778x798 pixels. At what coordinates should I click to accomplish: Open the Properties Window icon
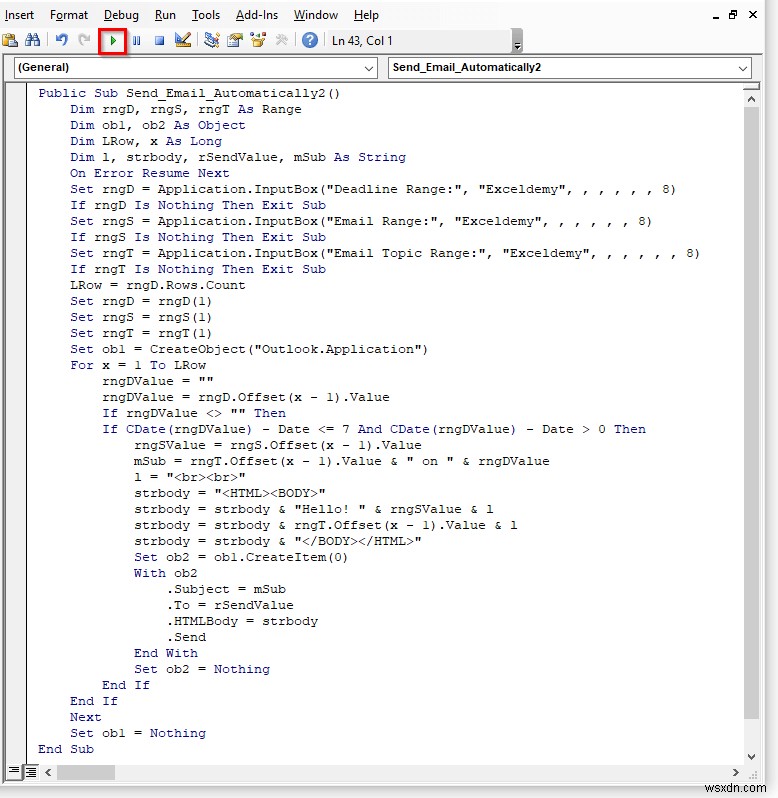click(235, 40)
